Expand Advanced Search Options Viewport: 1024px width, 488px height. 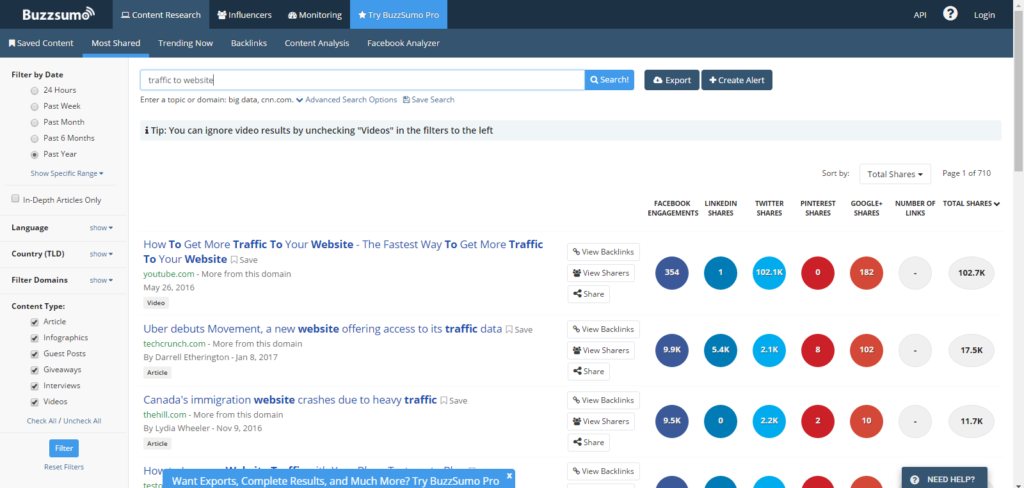tap(351, 100)
